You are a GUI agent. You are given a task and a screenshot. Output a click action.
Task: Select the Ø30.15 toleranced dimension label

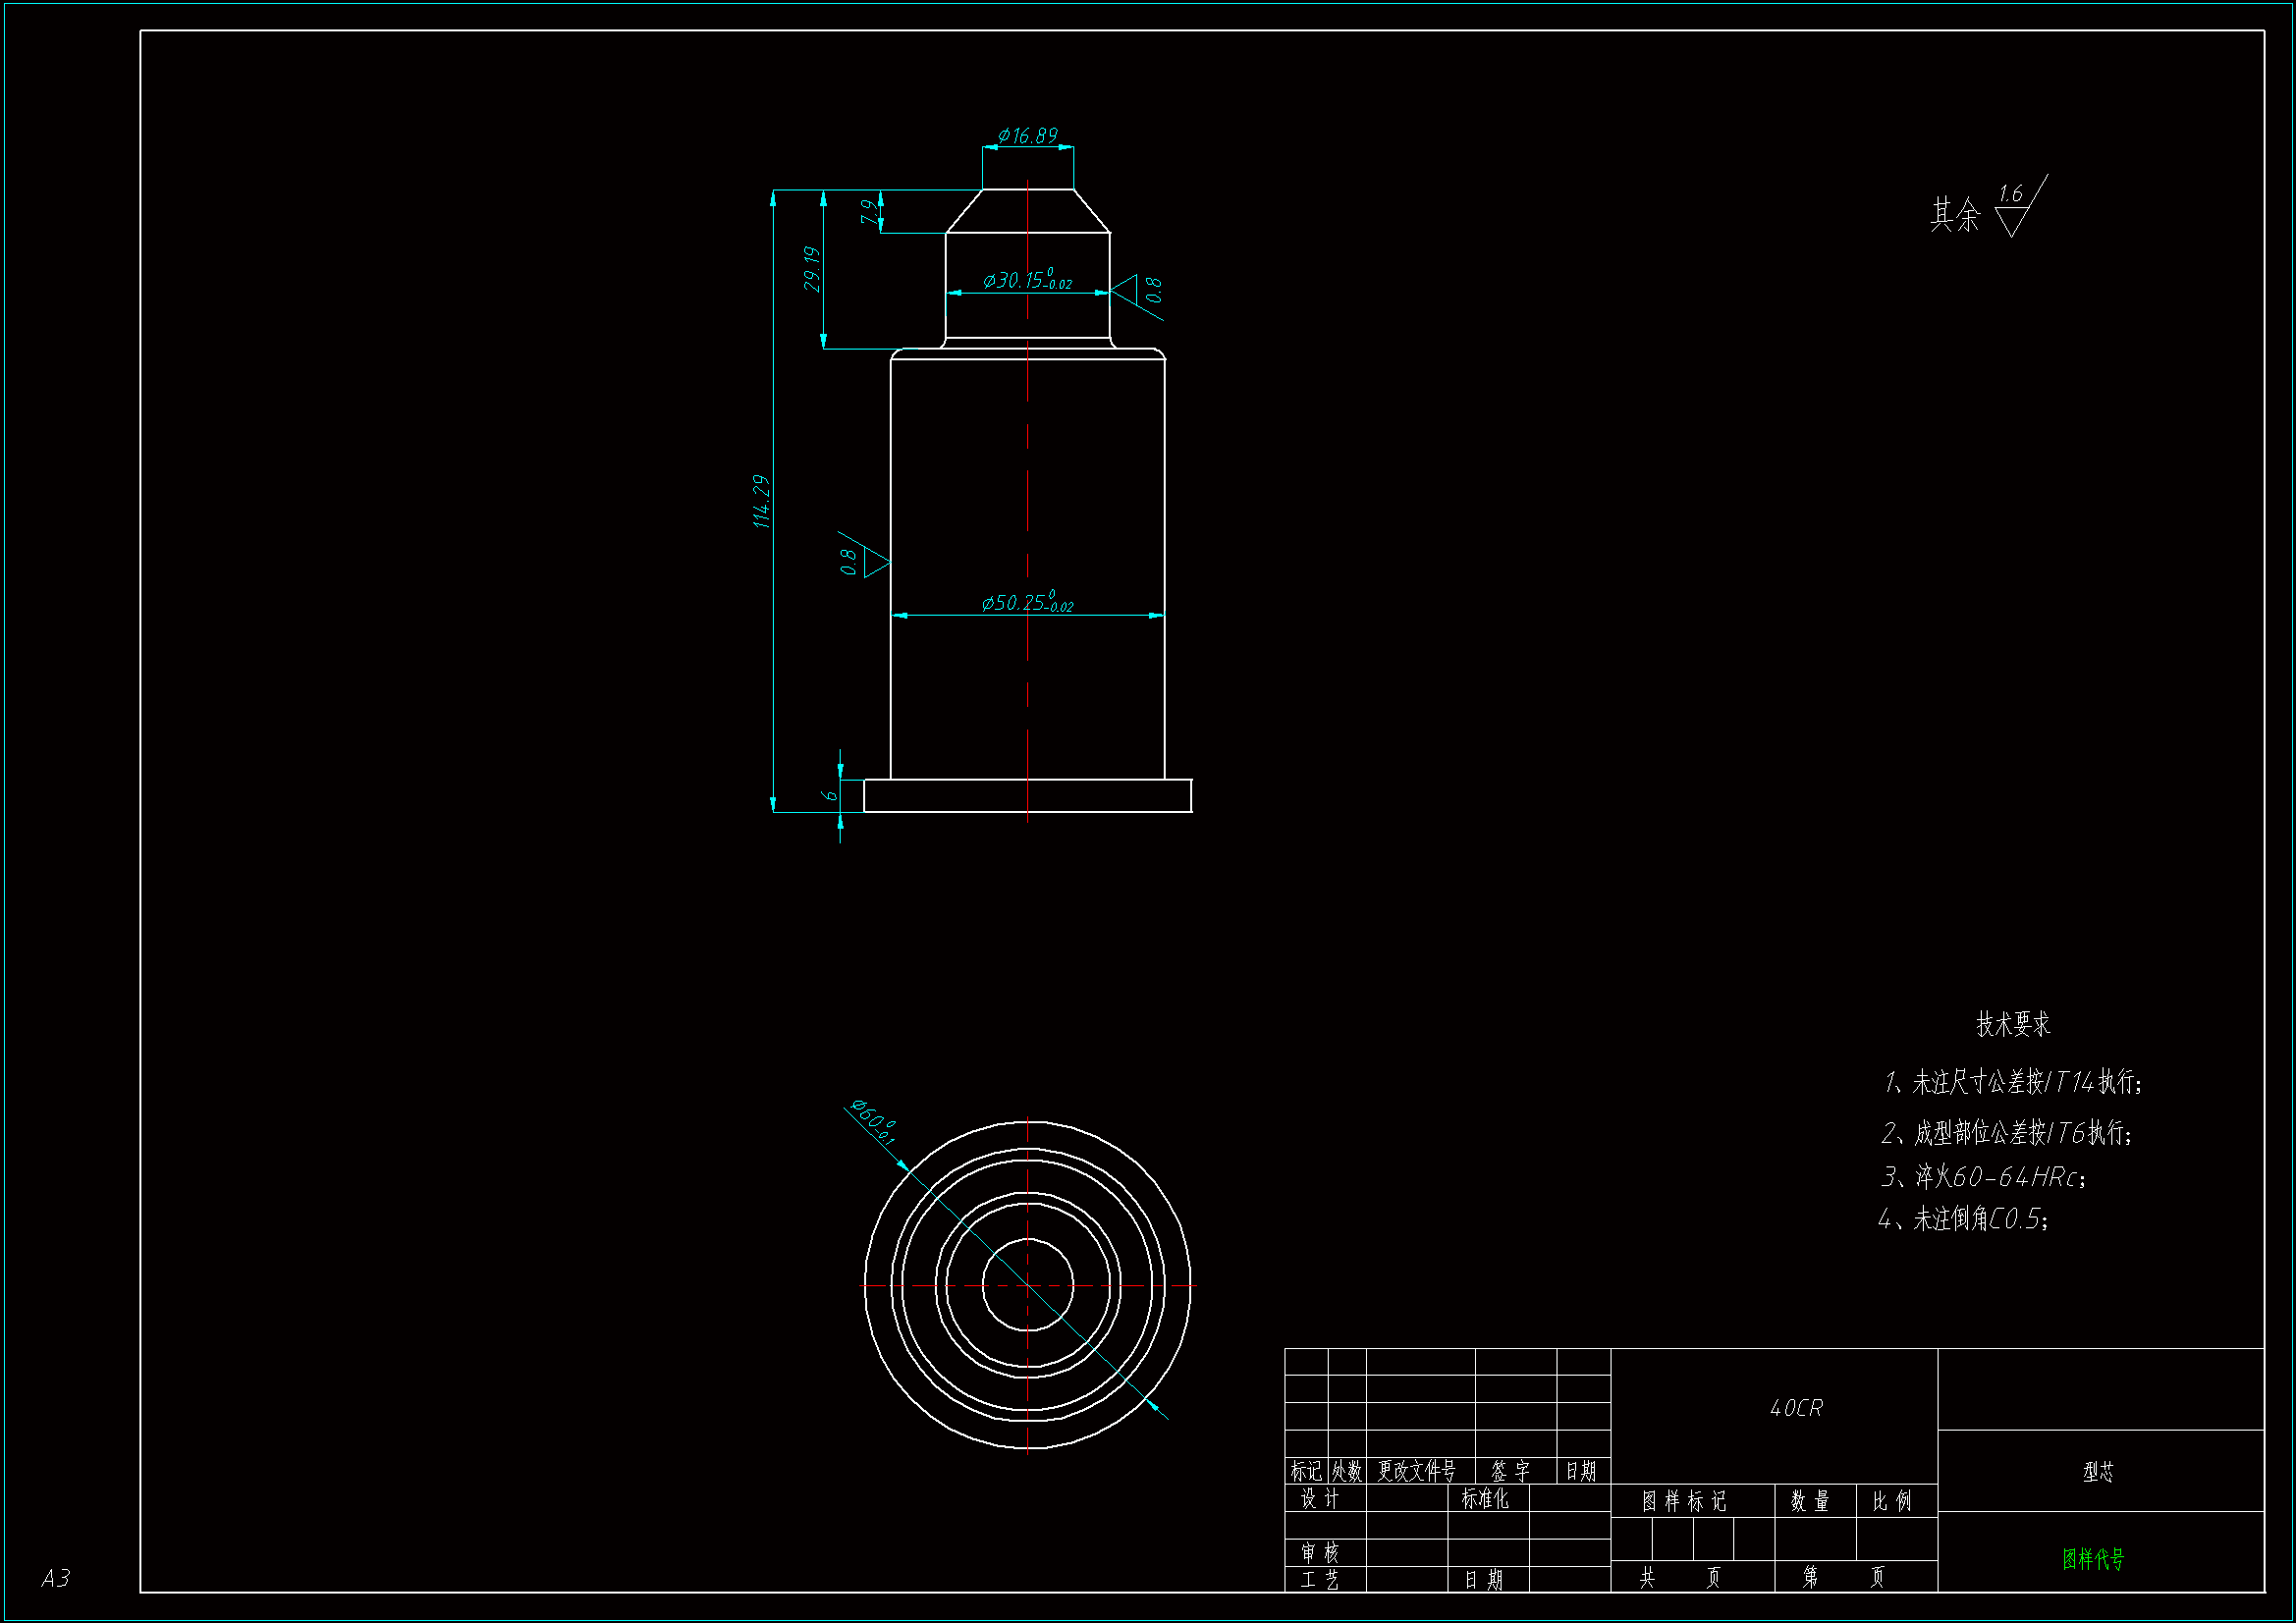1026,280
